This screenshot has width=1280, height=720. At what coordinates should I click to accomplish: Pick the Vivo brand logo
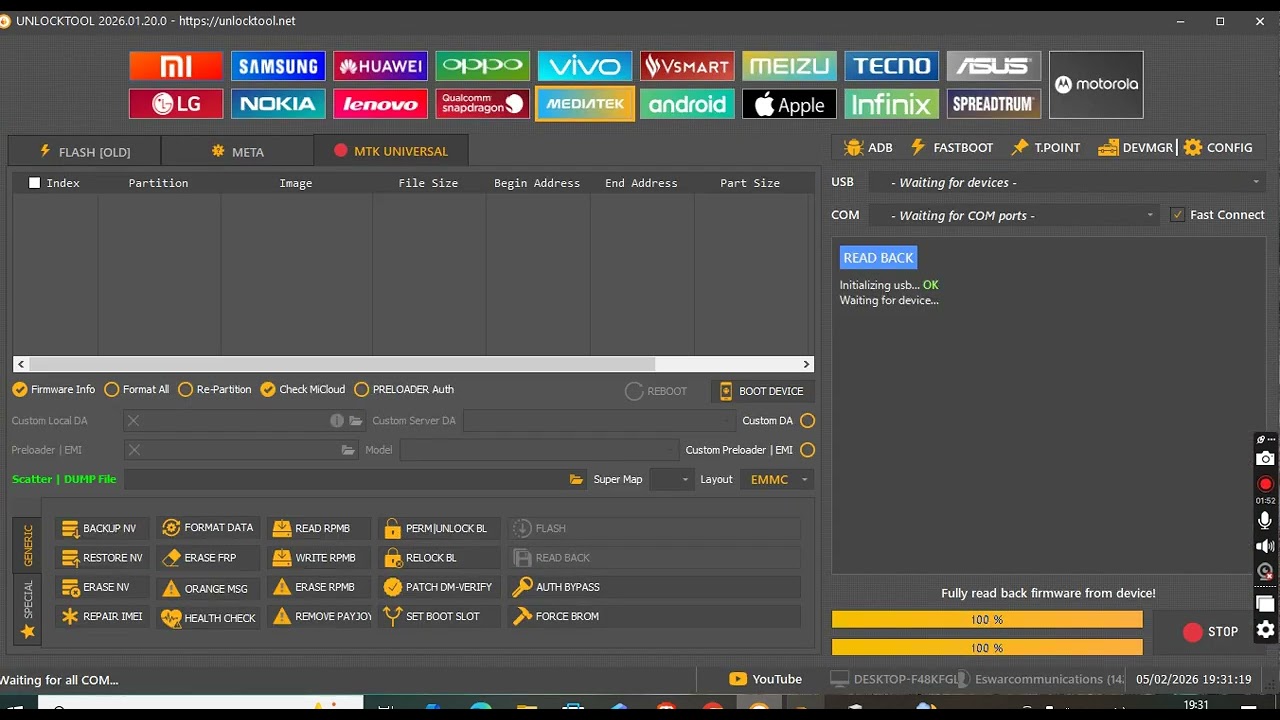click(x=585, y=66)
